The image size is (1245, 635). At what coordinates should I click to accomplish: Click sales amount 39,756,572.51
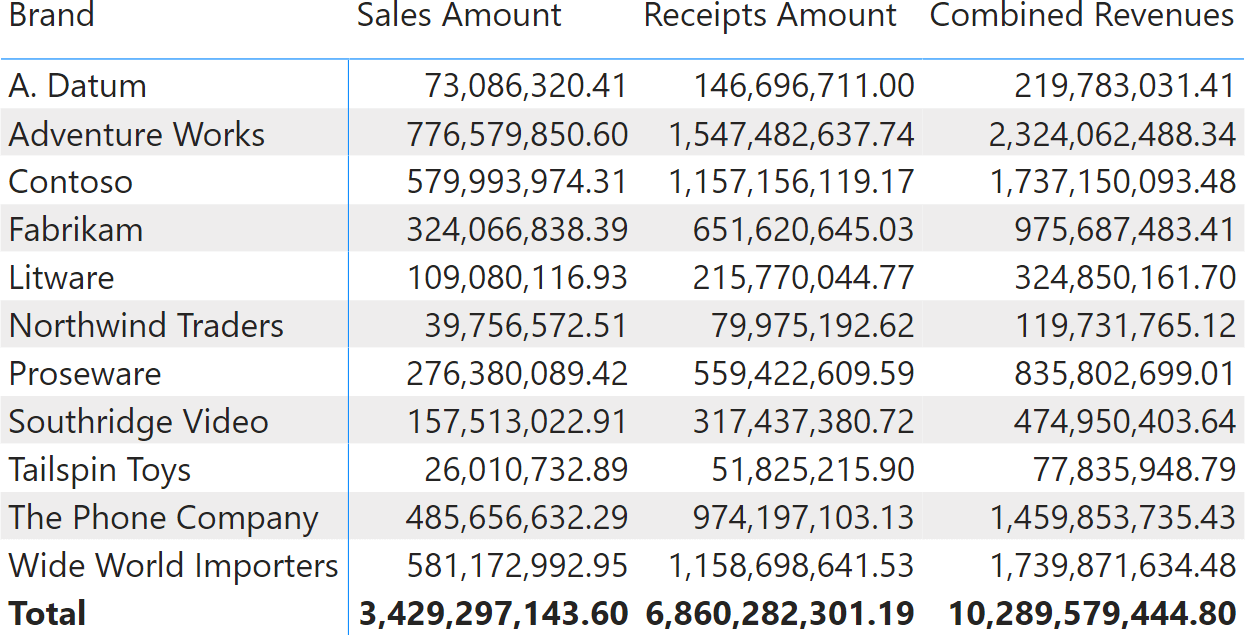pos(526,326)
